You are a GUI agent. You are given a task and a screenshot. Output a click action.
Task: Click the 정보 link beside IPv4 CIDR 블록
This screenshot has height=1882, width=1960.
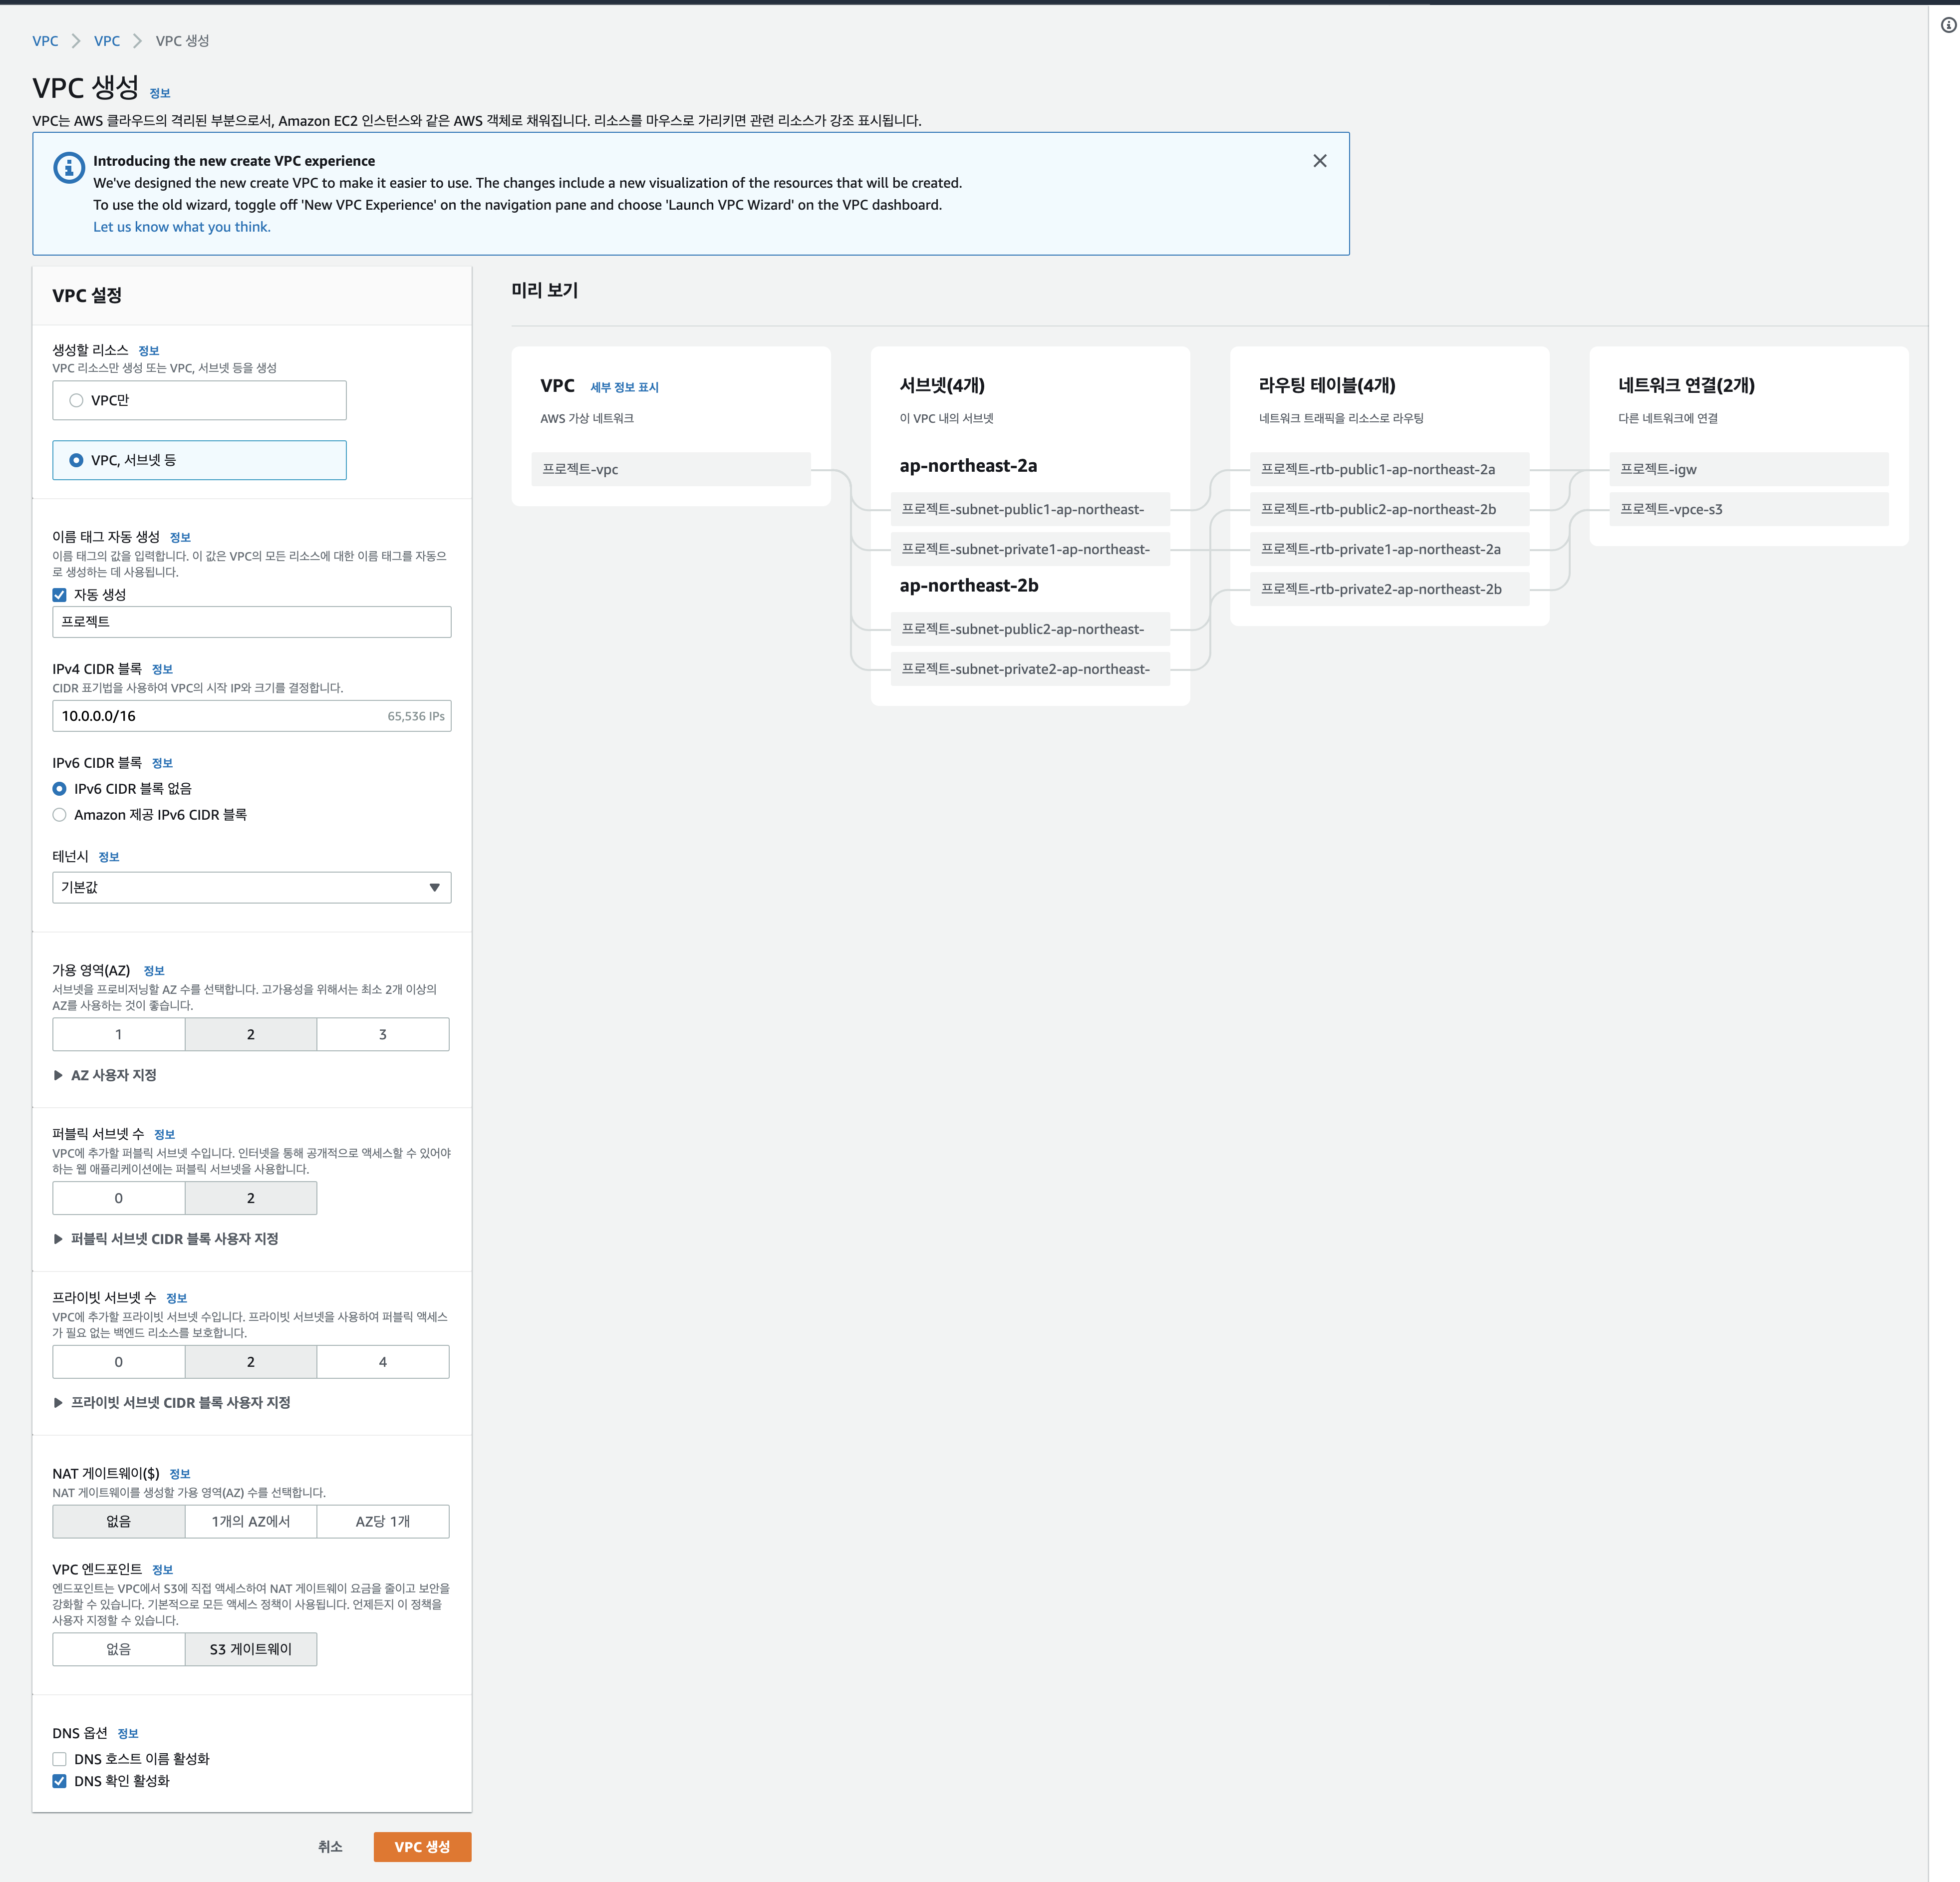(162, 669)
